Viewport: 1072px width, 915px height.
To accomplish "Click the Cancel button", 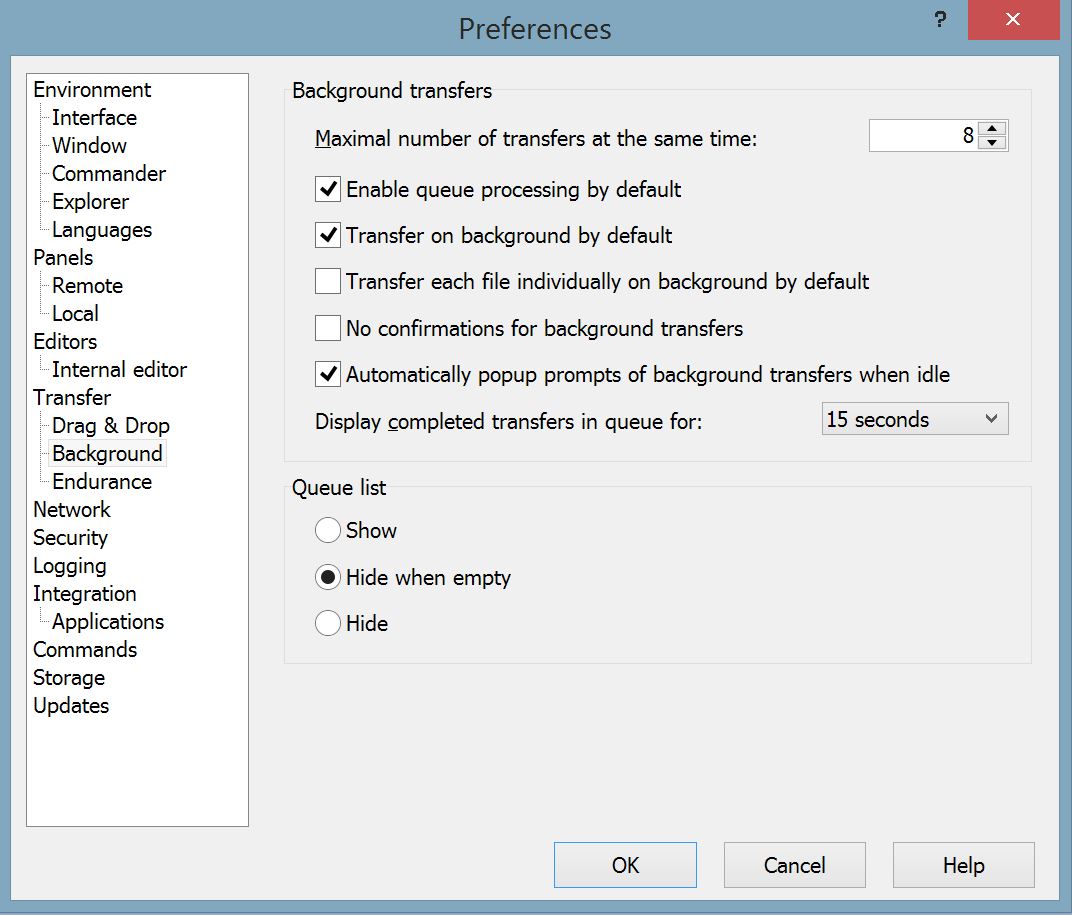I will pos(794,865).
